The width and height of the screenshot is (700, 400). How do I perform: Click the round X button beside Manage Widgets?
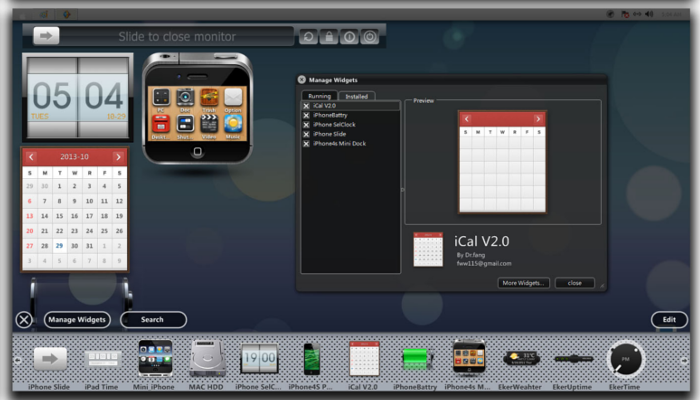(x=24, y=320)
